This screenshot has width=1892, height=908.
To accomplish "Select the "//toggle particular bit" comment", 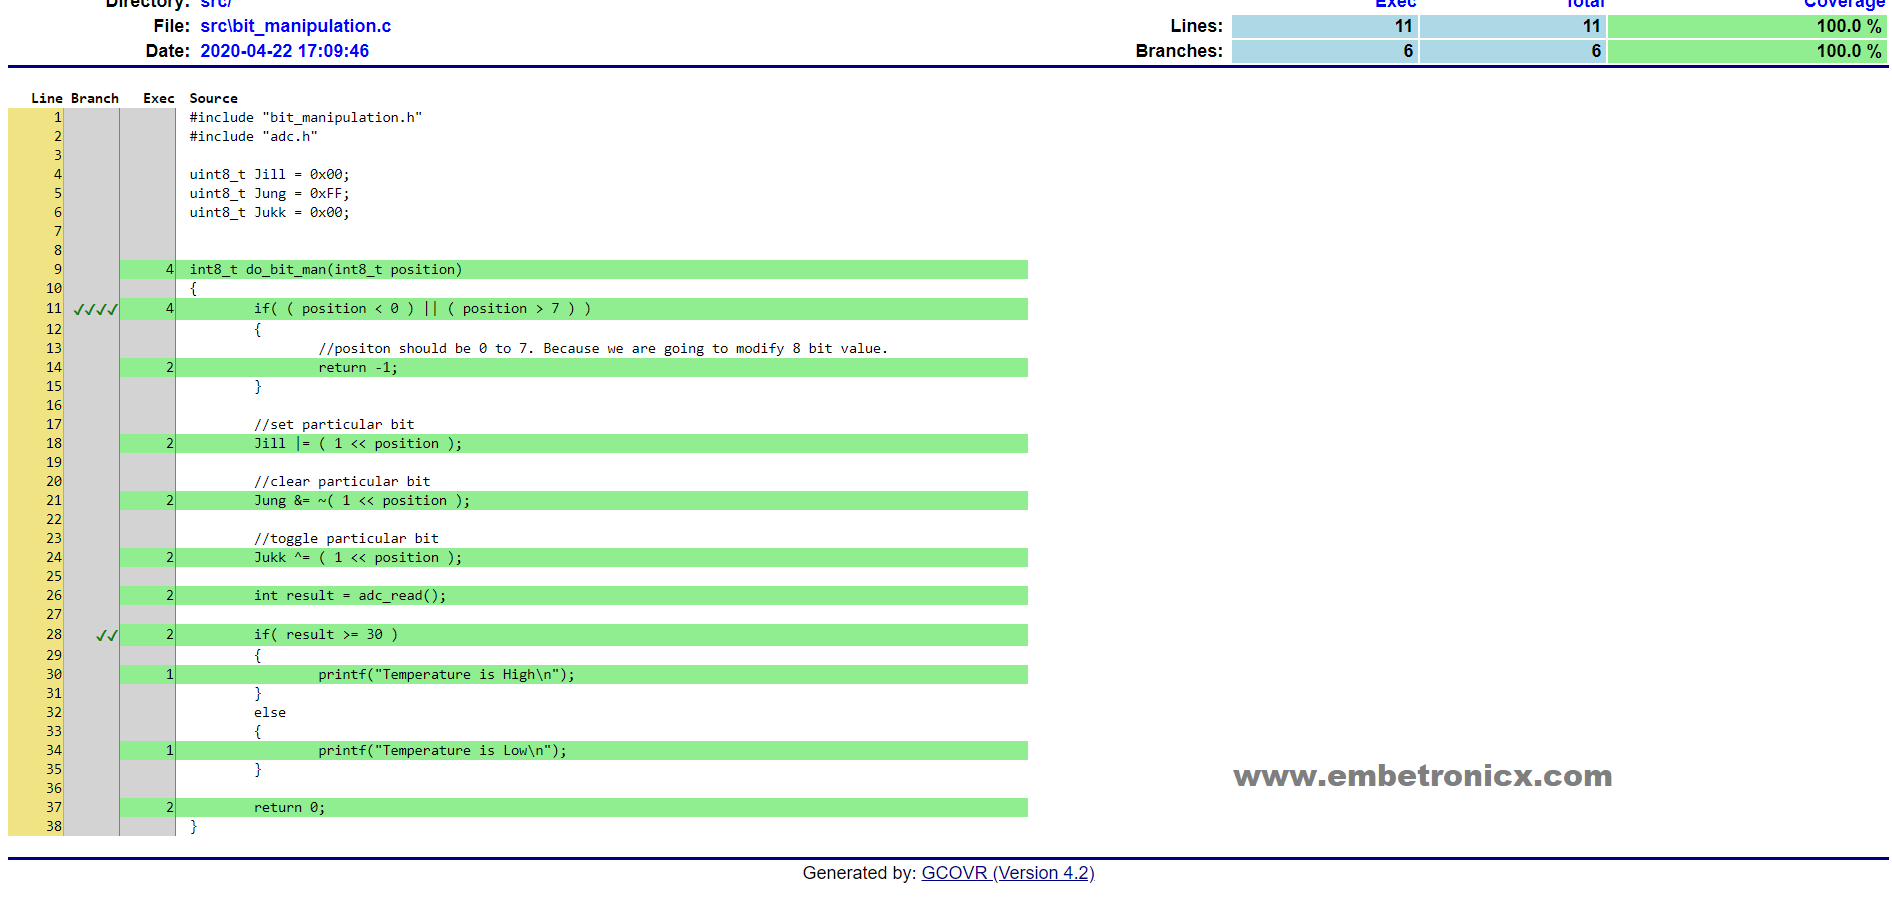I will coord(346,538).
